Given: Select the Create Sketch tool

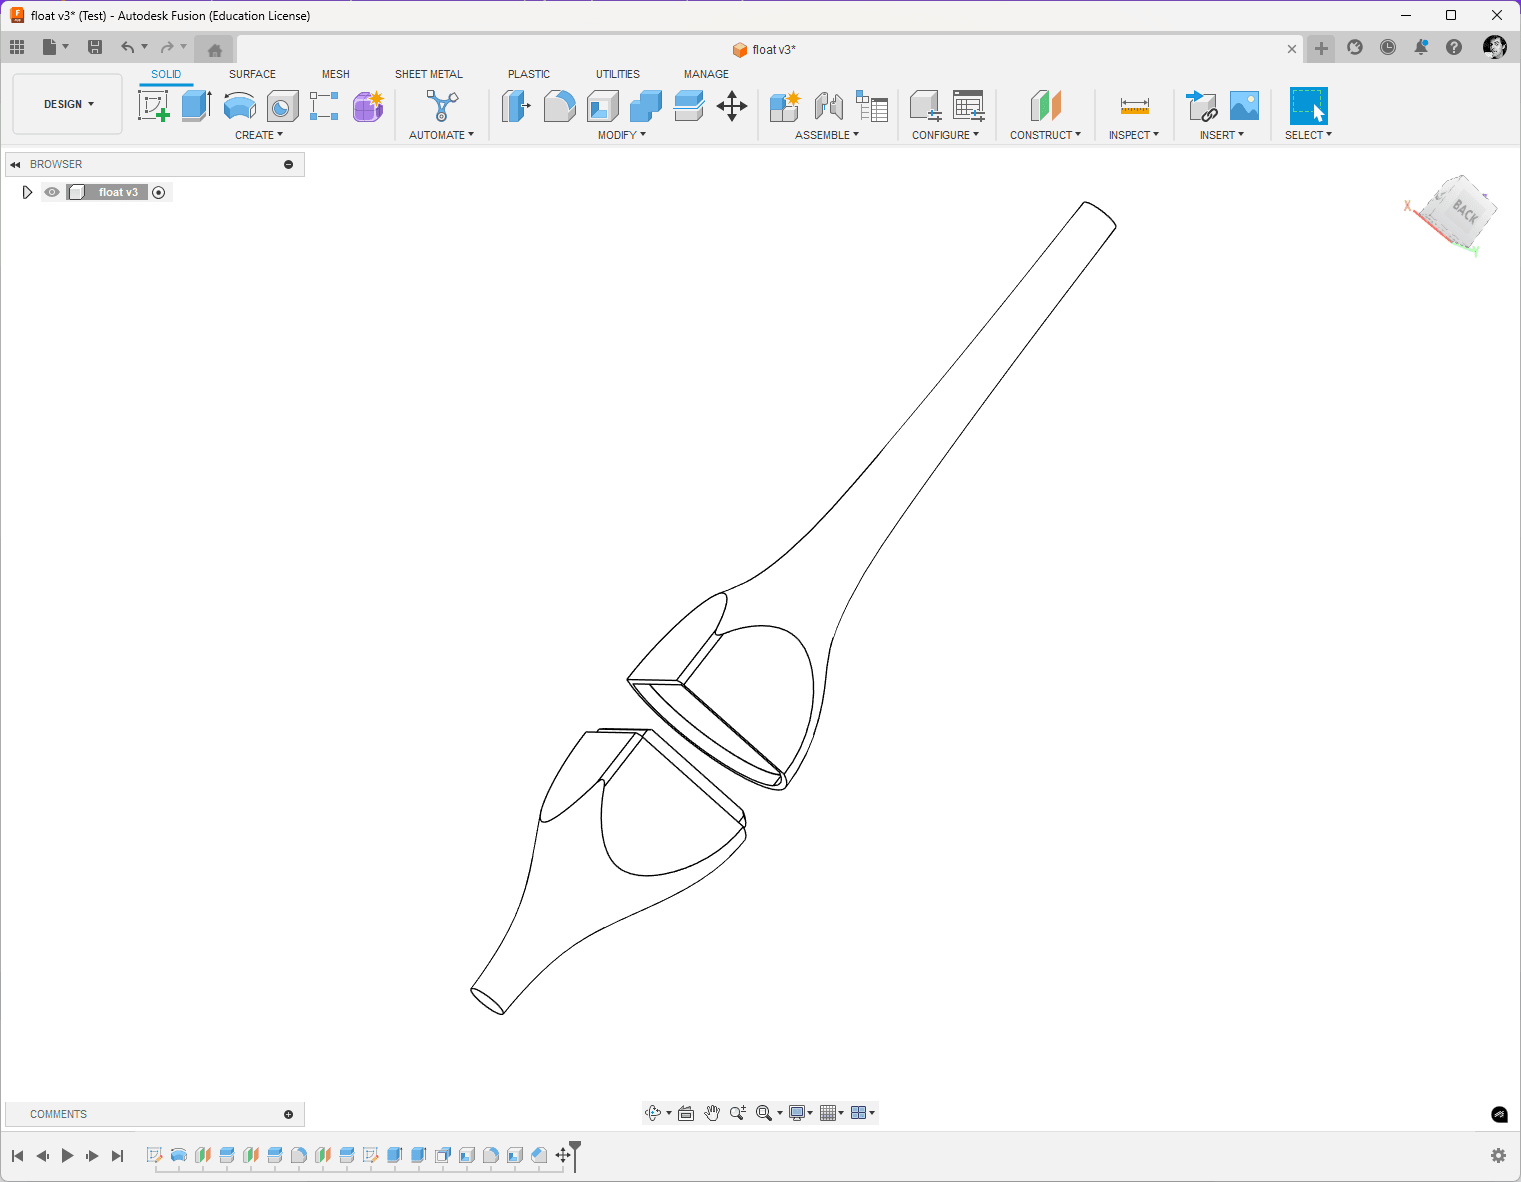Looking at the screenshot, I should 154,105.
